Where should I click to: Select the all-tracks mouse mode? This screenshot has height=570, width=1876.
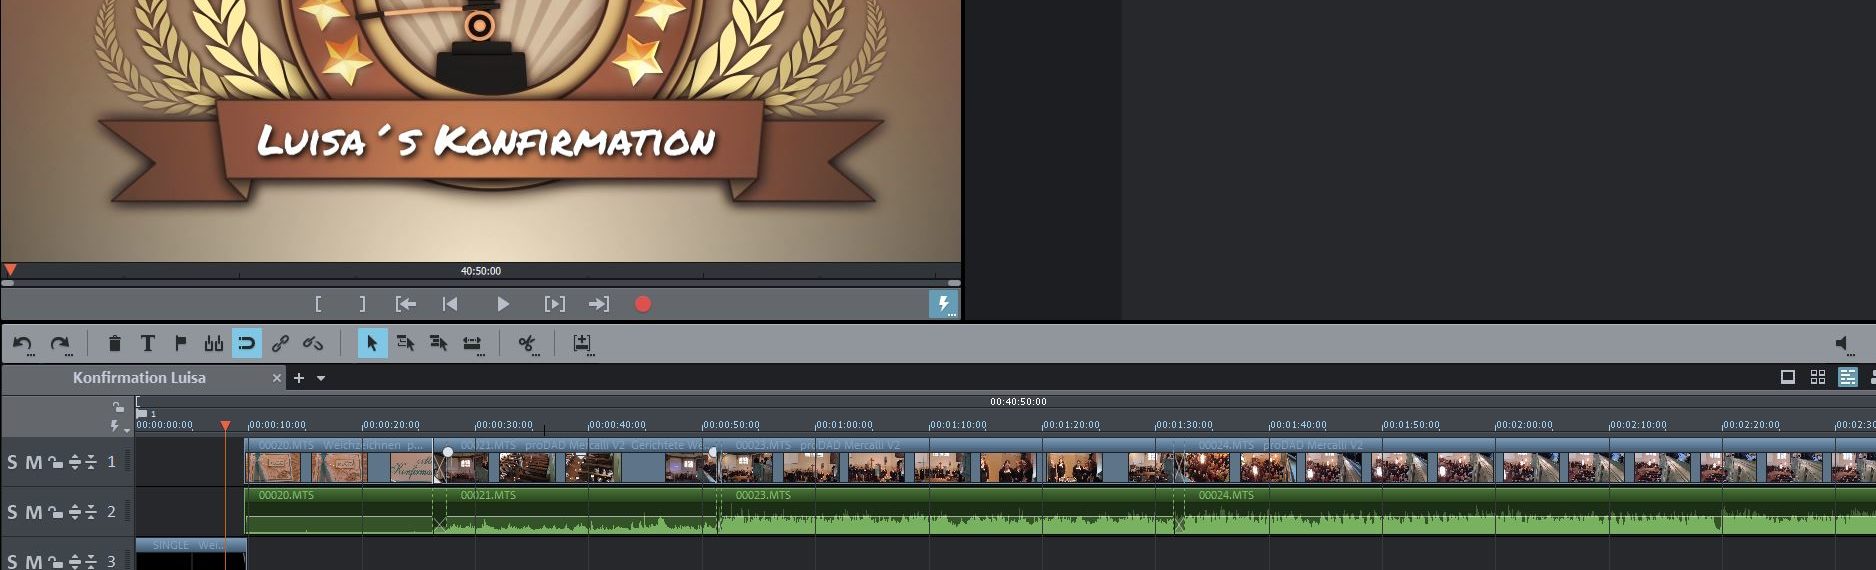click(438, 344)
